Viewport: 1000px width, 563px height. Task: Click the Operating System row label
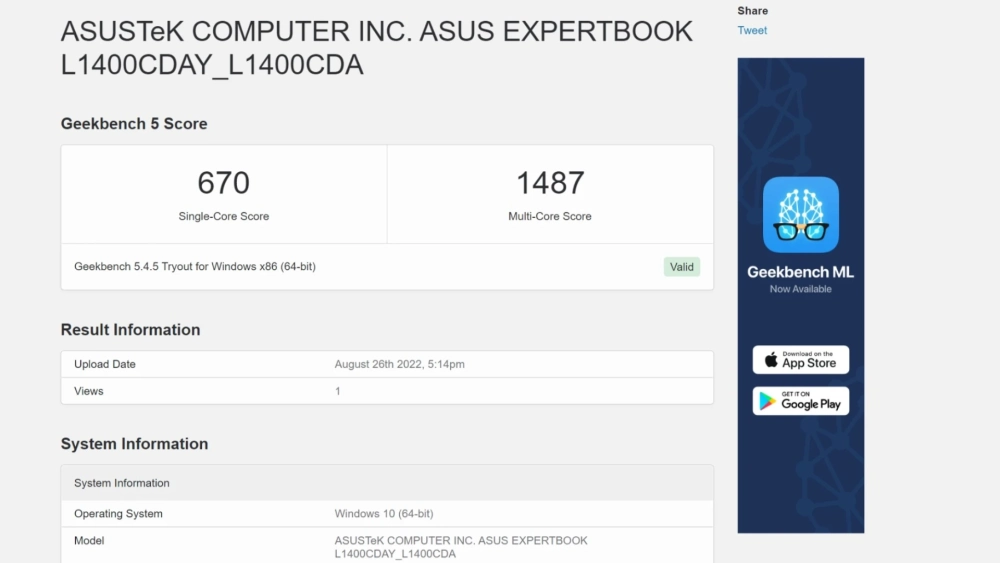[x=118, y=514]
